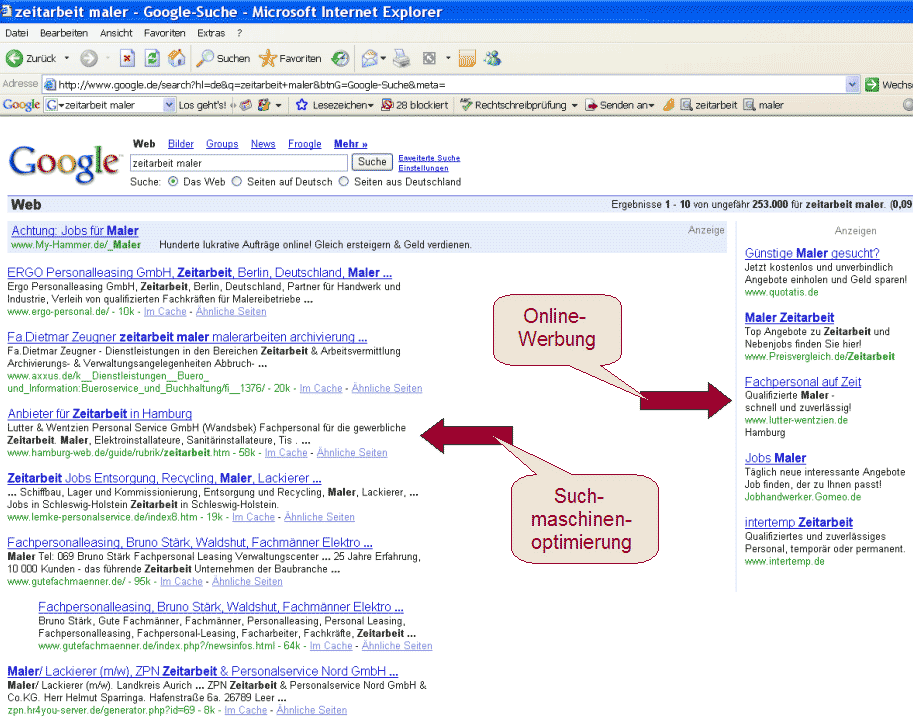This screenshot has width=913, height=719.
Task: Open the Extras menu
Action: click(211, 33)
